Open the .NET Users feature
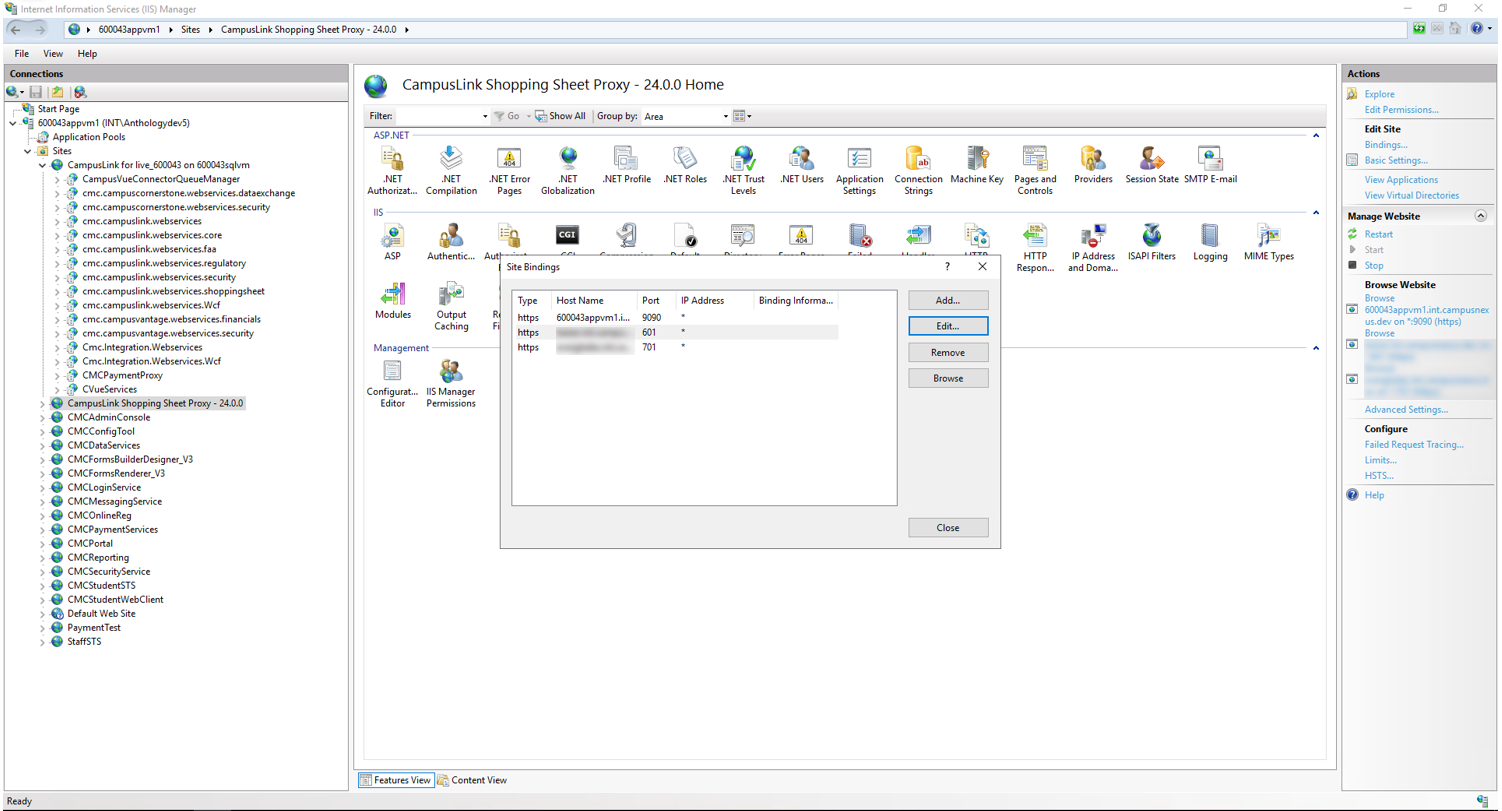 (x=801, y=165)
